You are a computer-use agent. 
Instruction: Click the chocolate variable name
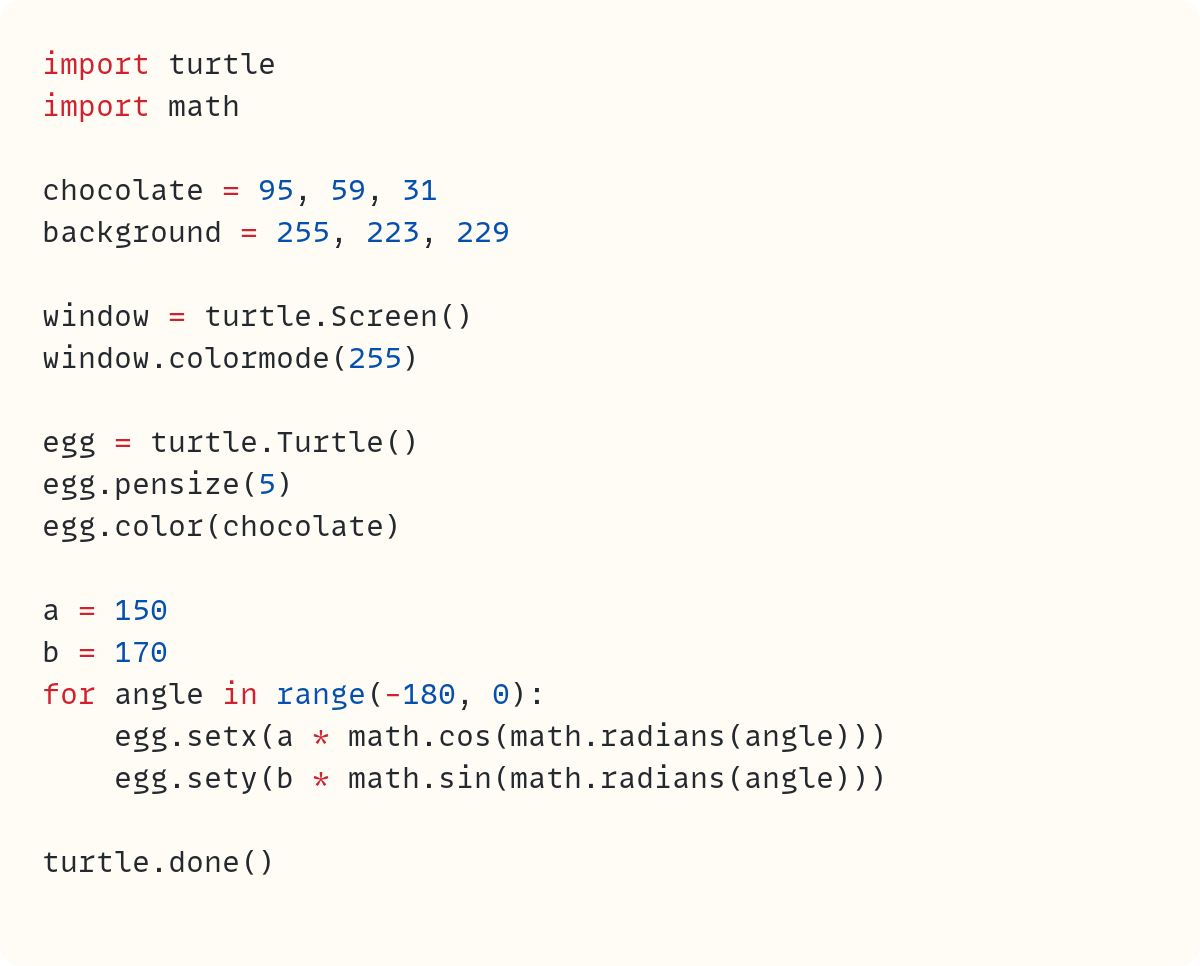click(x=124, y=190)
